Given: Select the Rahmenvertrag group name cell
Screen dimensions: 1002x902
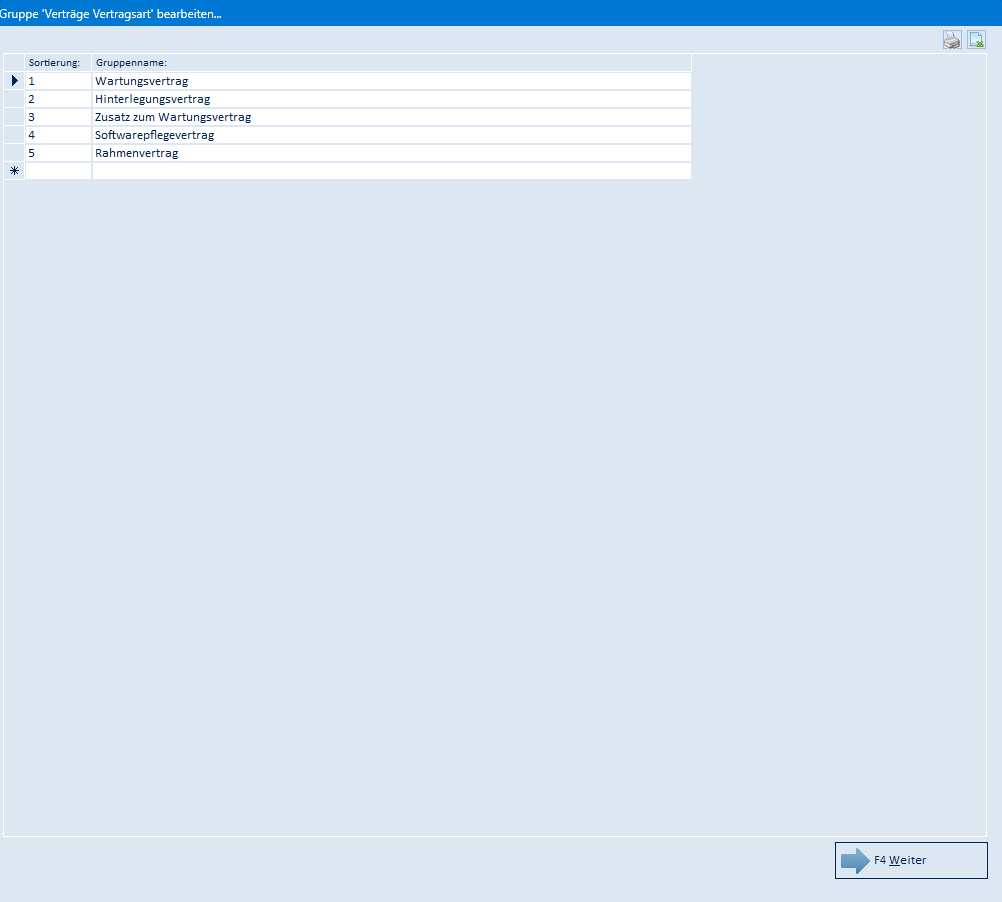Looking at the screenshot, I should click(x=392, y=153).
